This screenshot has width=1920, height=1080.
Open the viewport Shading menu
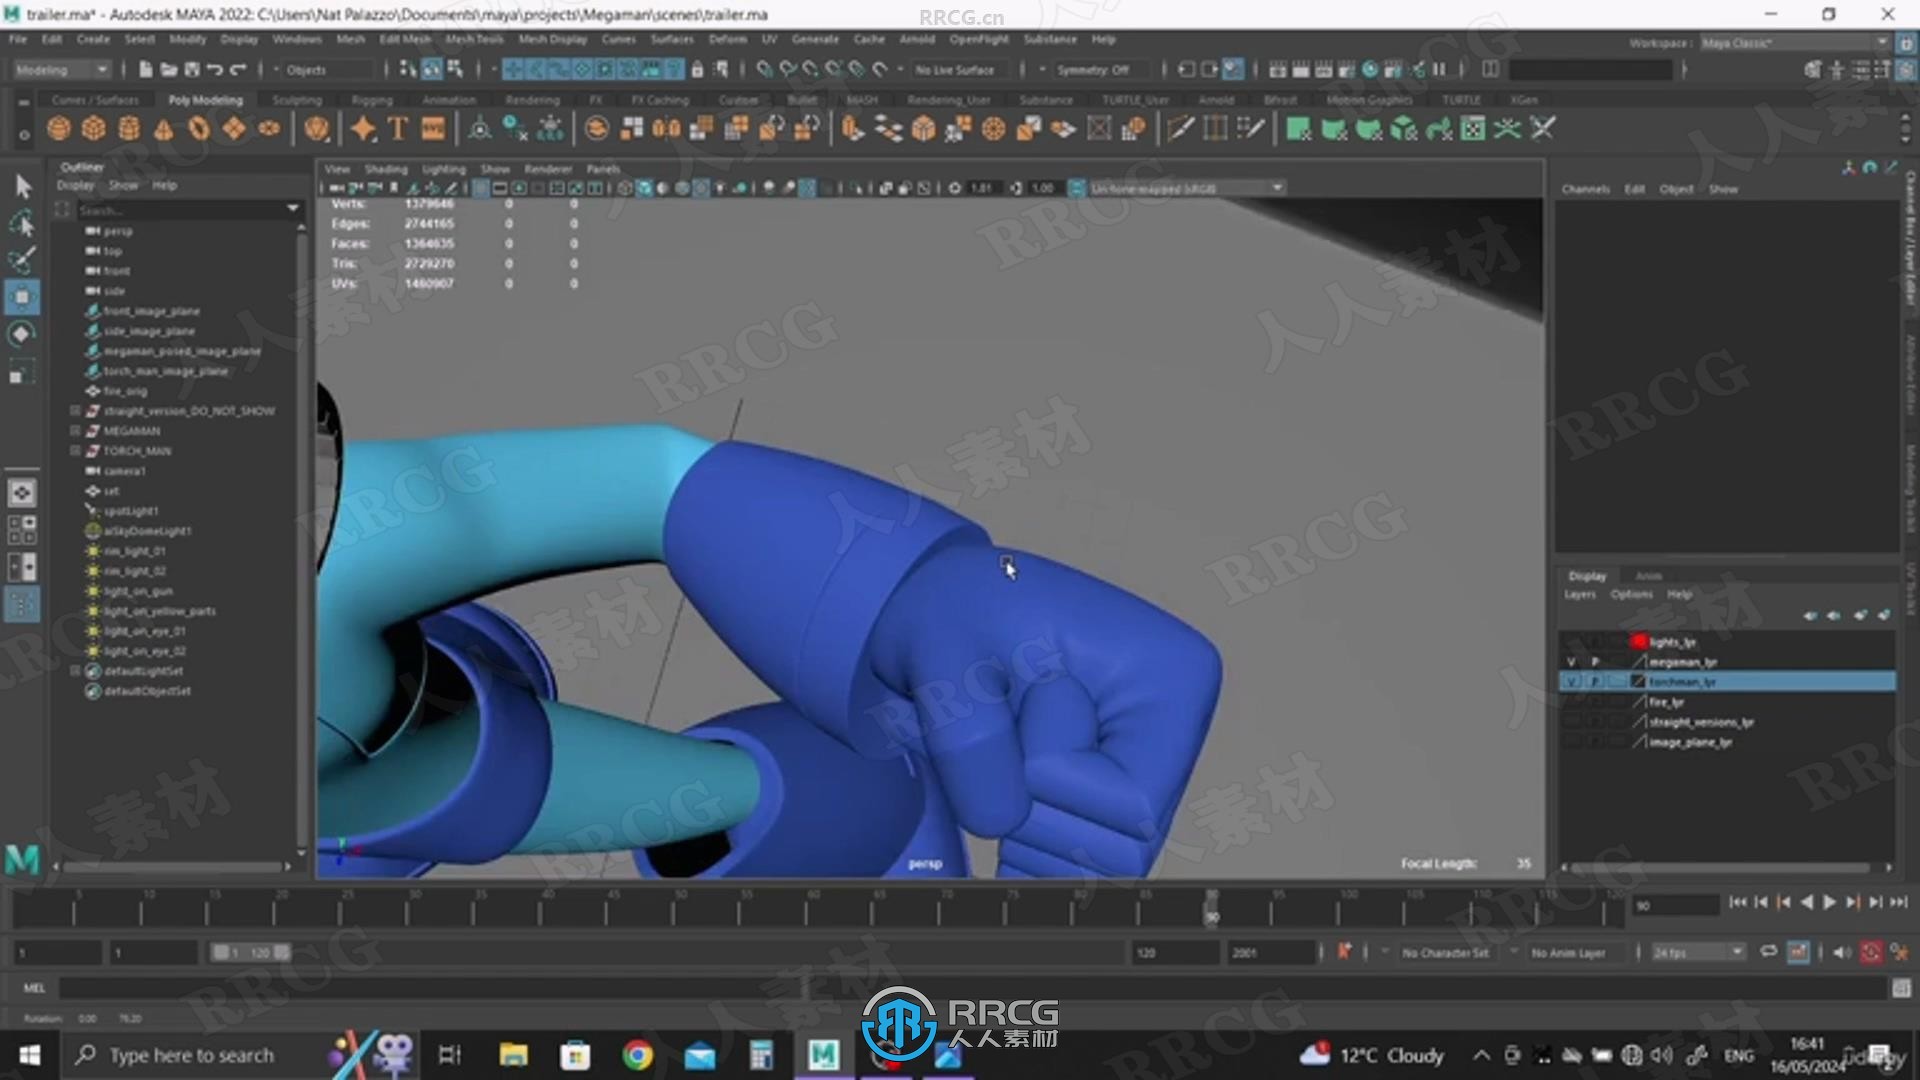point(386,169)
